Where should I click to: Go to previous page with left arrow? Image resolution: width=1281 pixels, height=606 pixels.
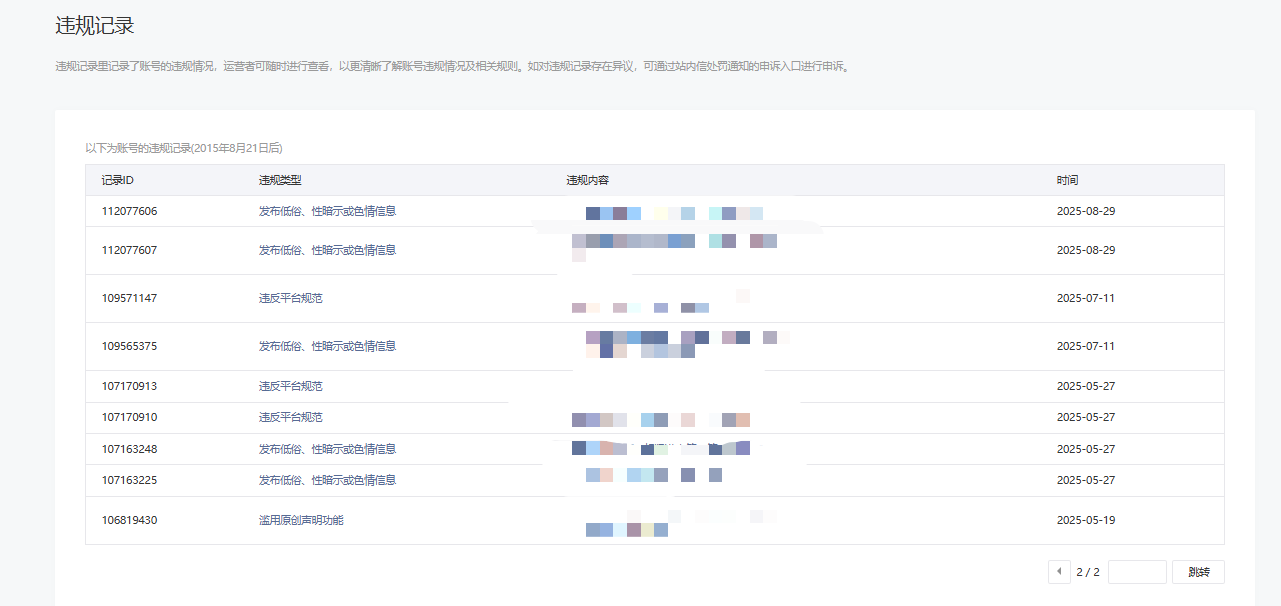pos(1059,572)
